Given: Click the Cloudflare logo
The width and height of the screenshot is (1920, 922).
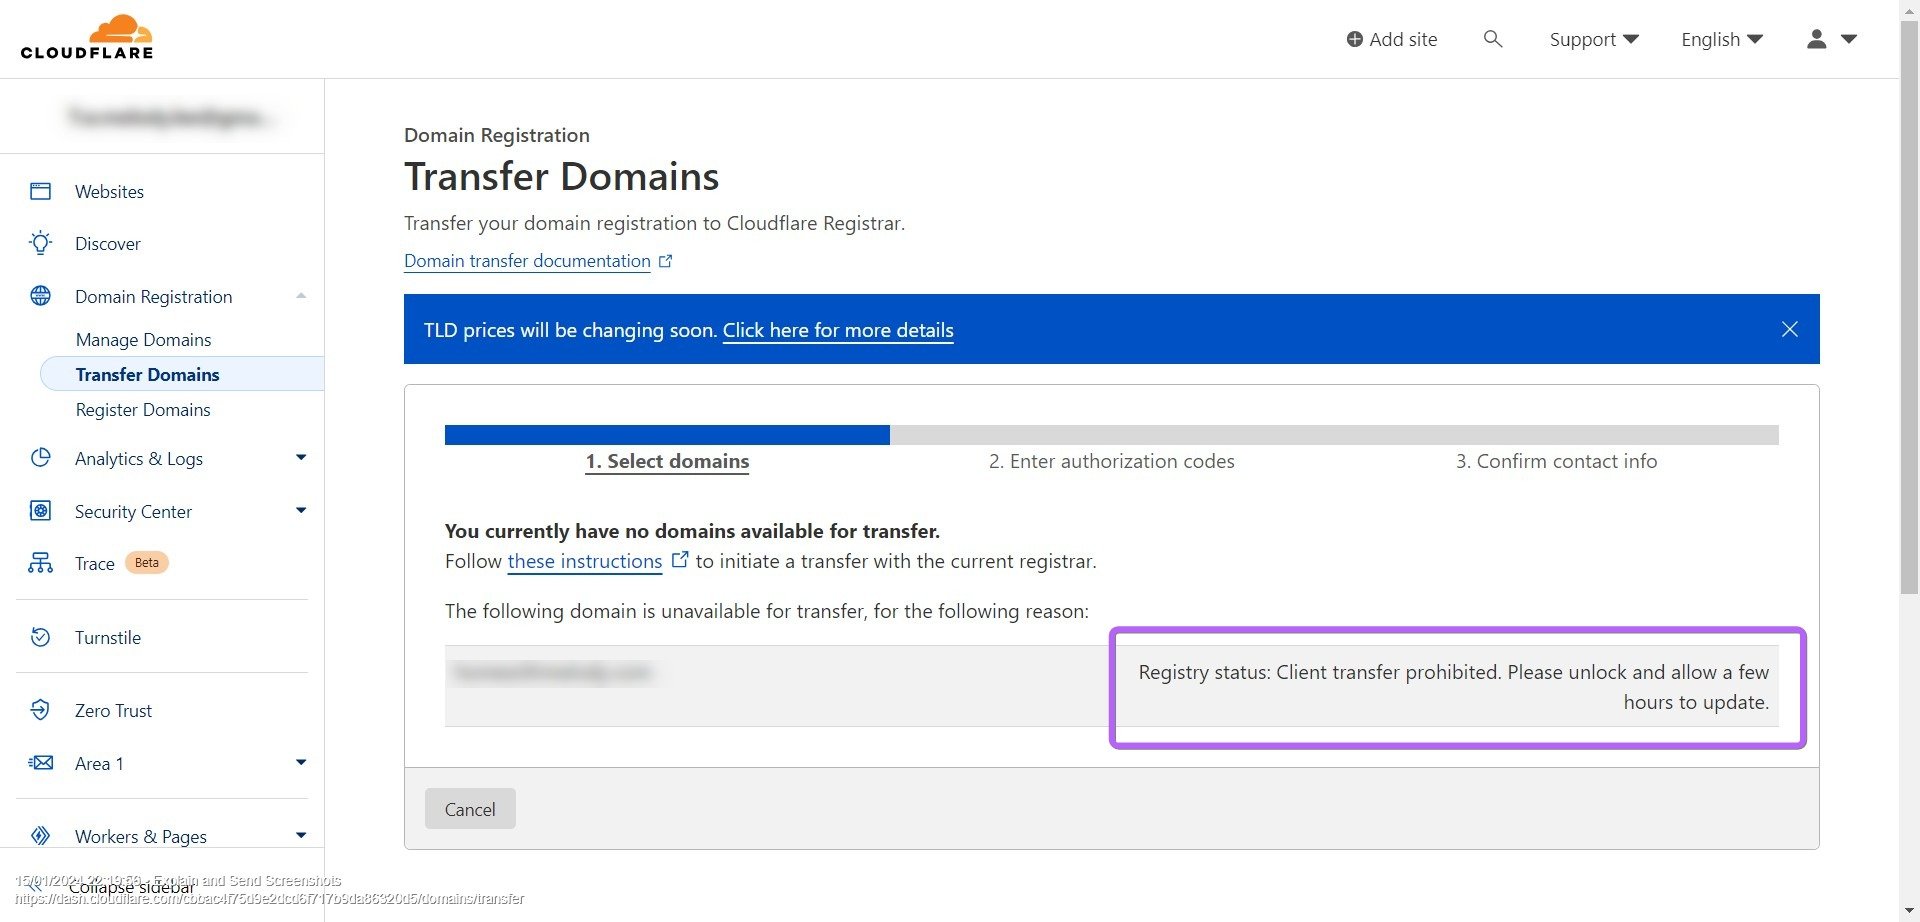Looking at the screenshot, I should coord(87,38).
